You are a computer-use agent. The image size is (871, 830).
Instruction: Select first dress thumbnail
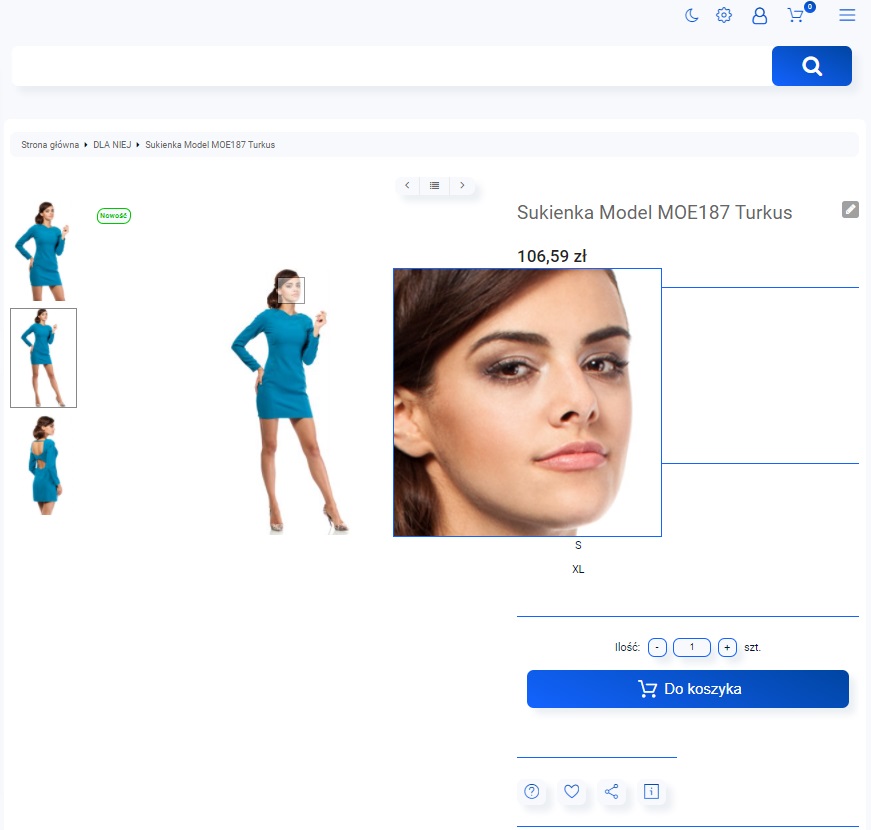tap(43, 251)
